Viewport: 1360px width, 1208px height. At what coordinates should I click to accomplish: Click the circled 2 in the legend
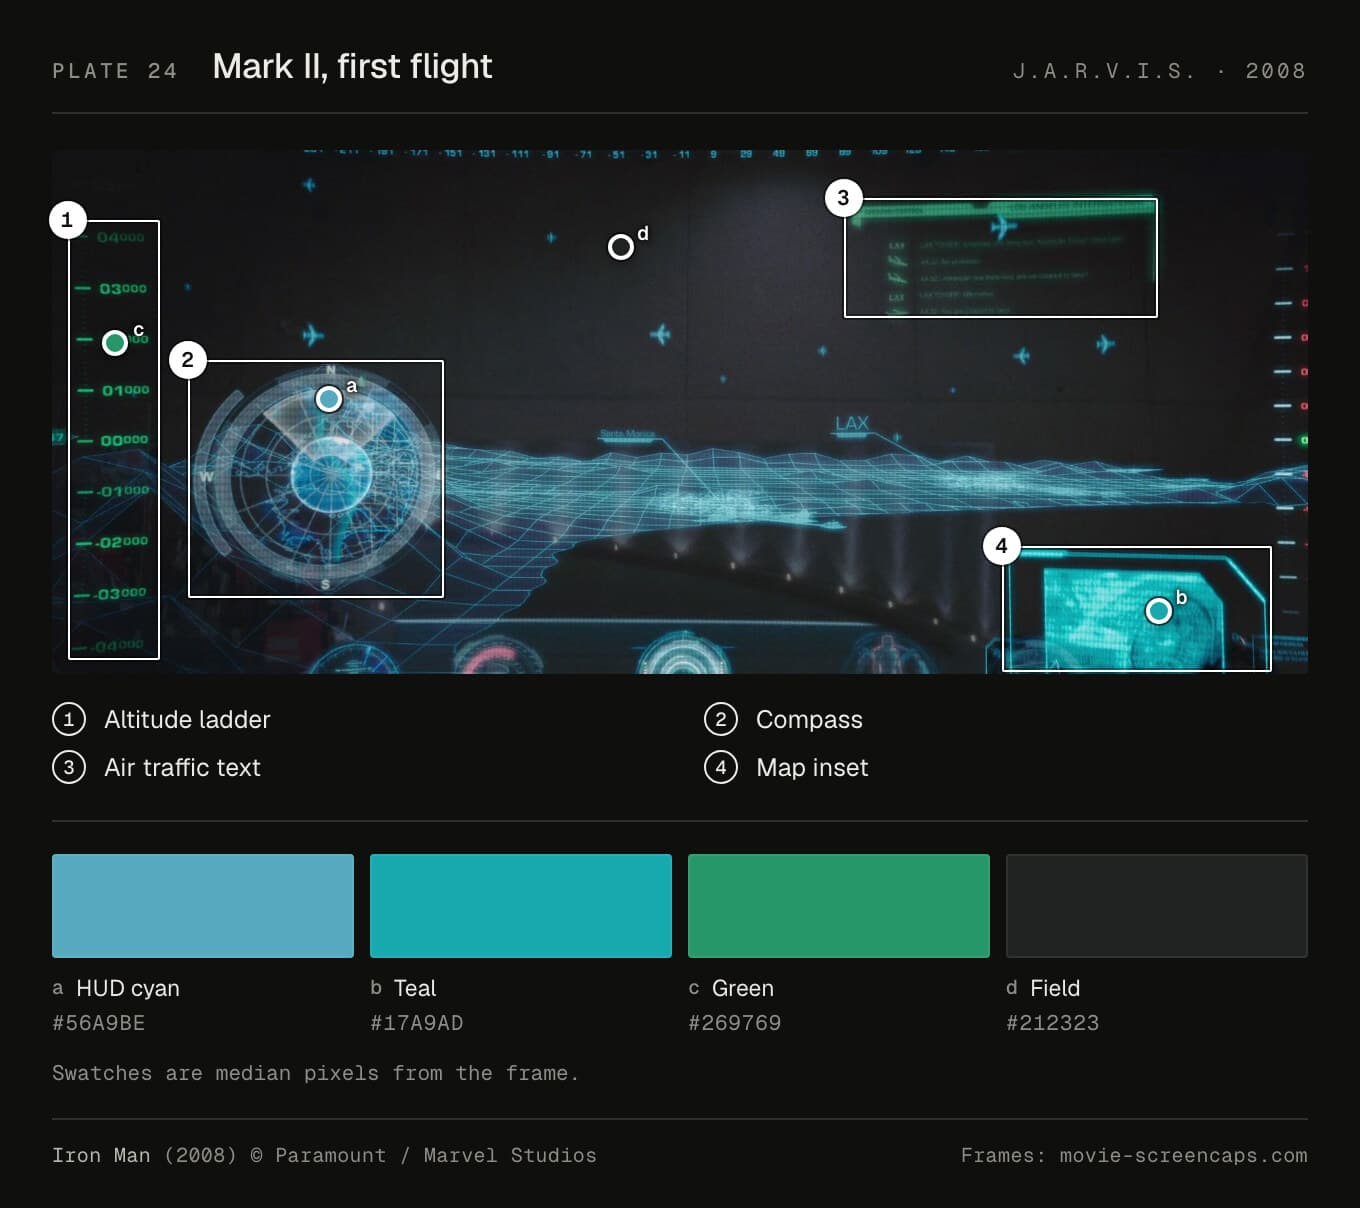(x=721, y=719)
